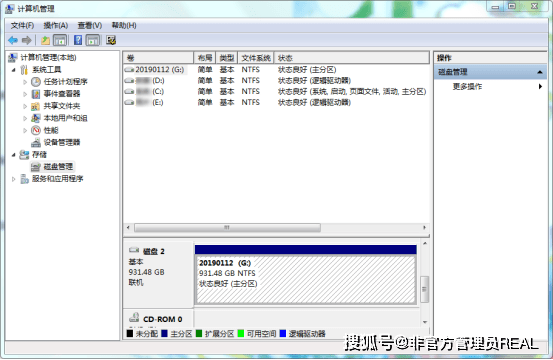Click the drive icon of volume D:
Screen dimensions: 553x360
pyautogui.click(x=129, y=81)
